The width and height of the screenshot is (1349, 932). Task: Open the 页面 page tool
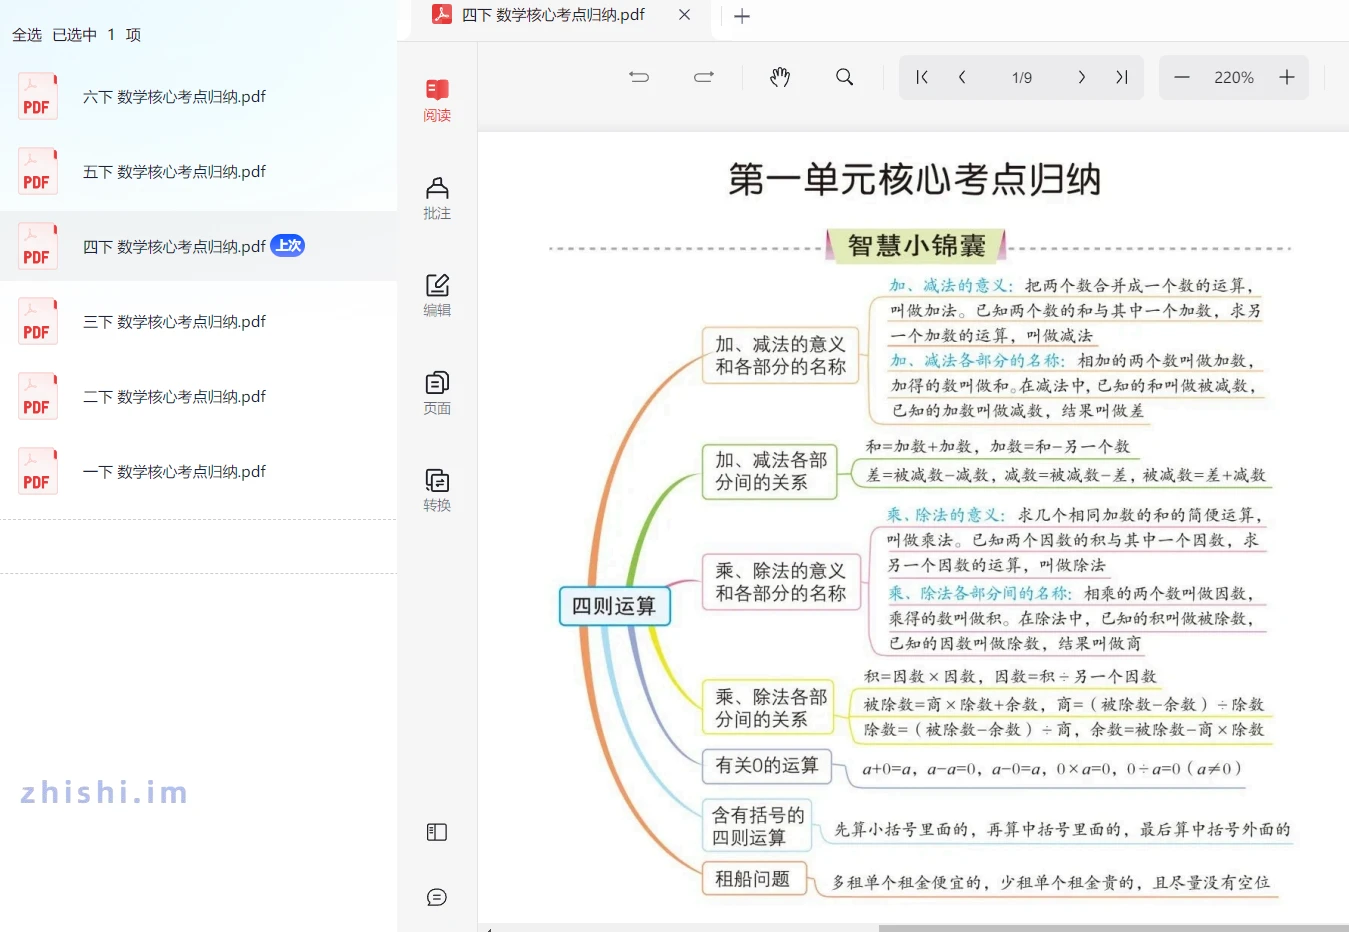click(437, 393)
